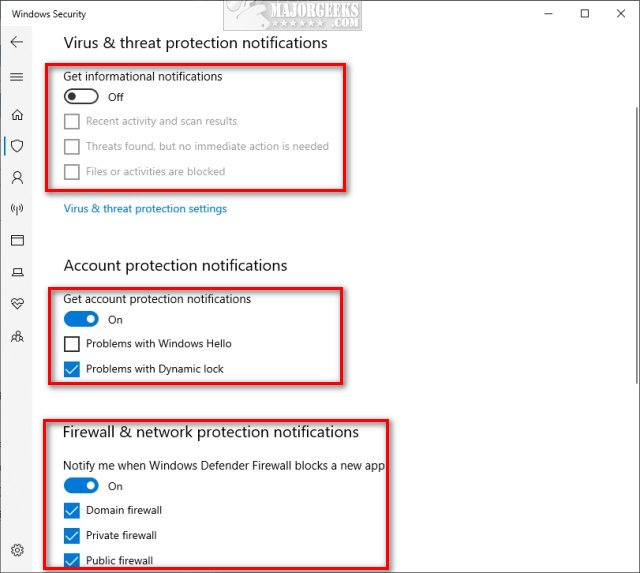This screenshot has width=640, height=573.
Task: Open the hamburger navigation menu
Action: pos(17,77)
